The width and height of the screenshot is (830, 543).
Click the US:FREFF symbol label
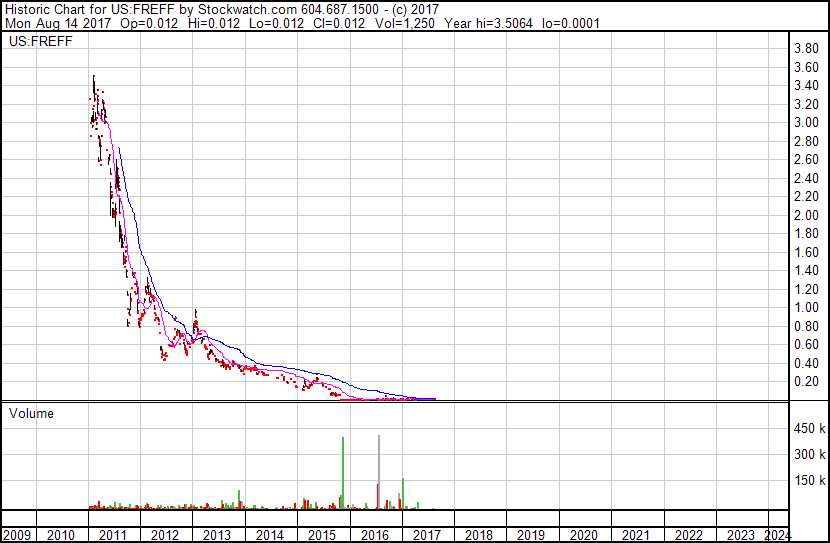(41, 42)
